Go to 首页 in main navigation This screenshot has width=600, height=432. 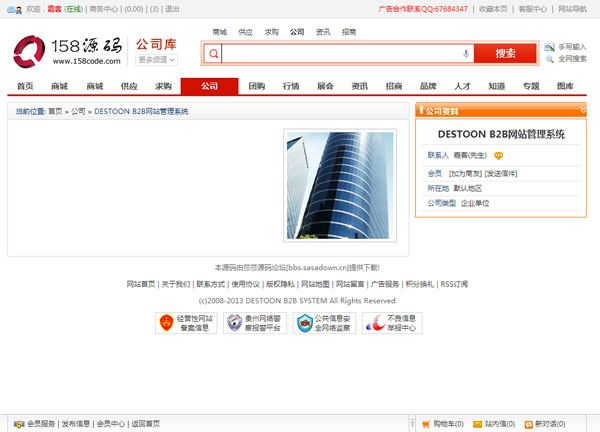[x=25, y=86]
